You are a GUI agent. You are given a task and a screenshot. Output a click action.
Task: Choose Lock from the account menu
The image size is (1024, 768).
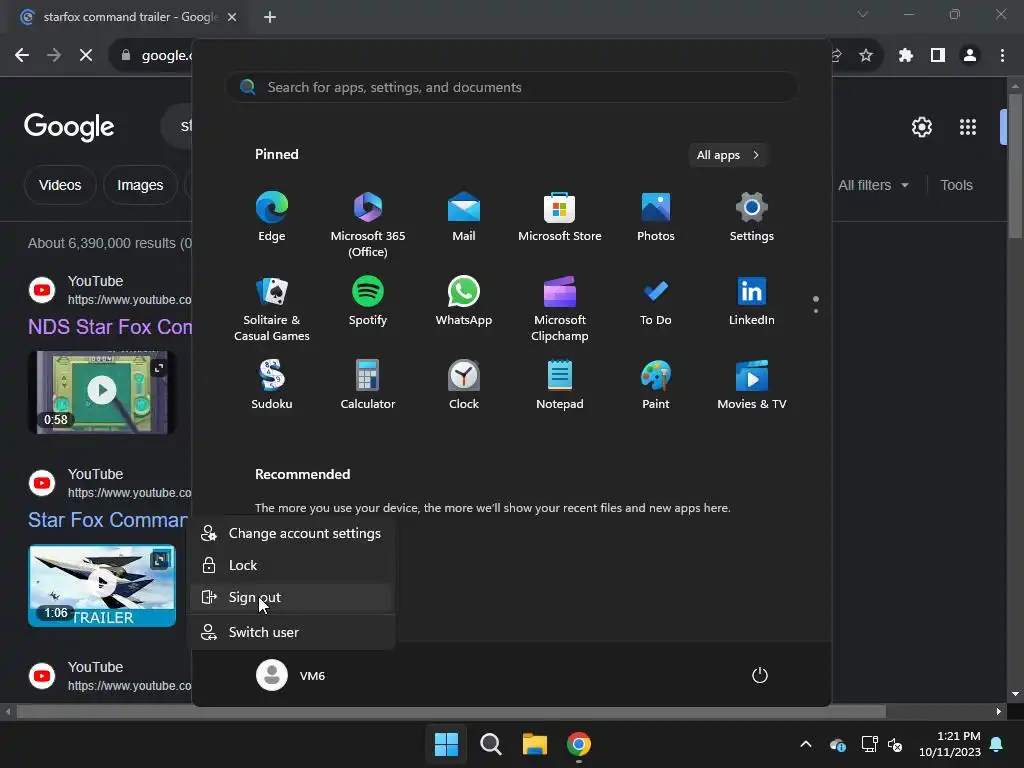tap(291, 566)
